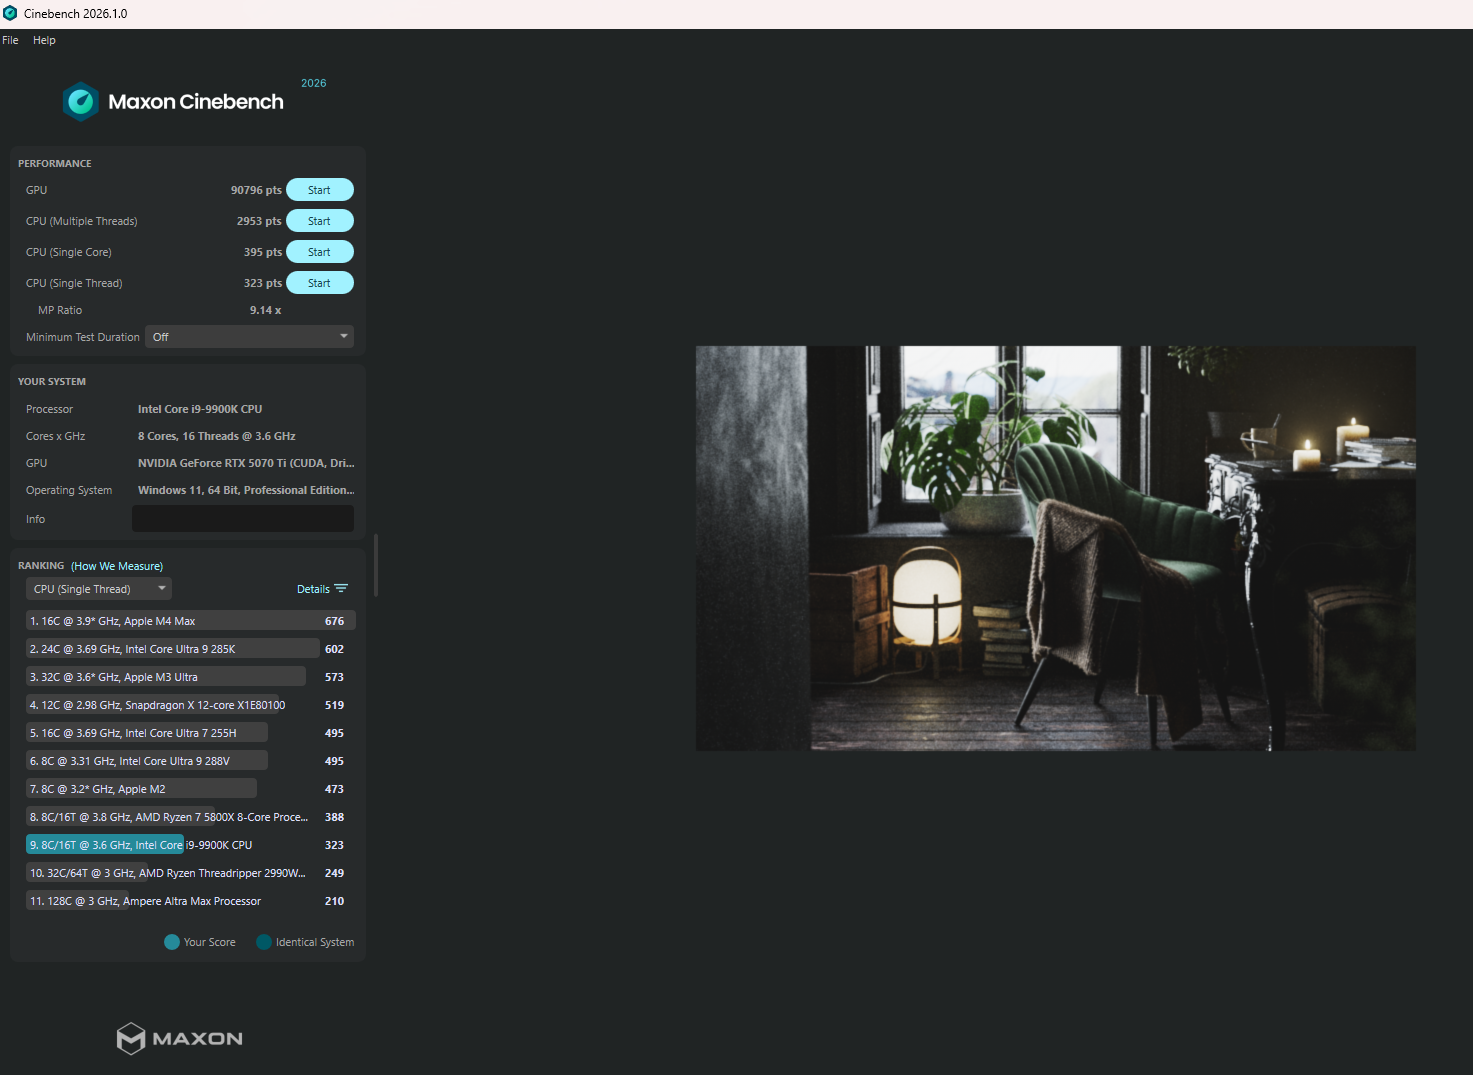
Task: Start the CPU (Multiple Threads) test
Action: click(x=320, y=221)
